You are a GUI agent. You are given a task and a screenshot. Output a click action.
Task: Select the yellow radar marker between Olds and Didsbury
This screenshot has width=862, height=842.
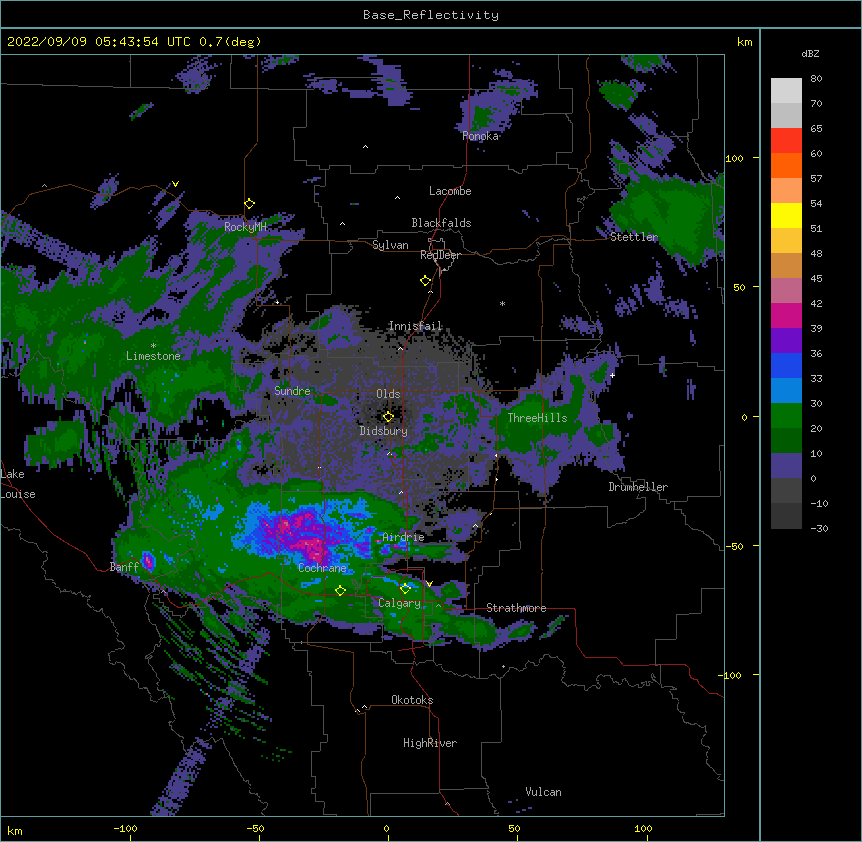389,416
